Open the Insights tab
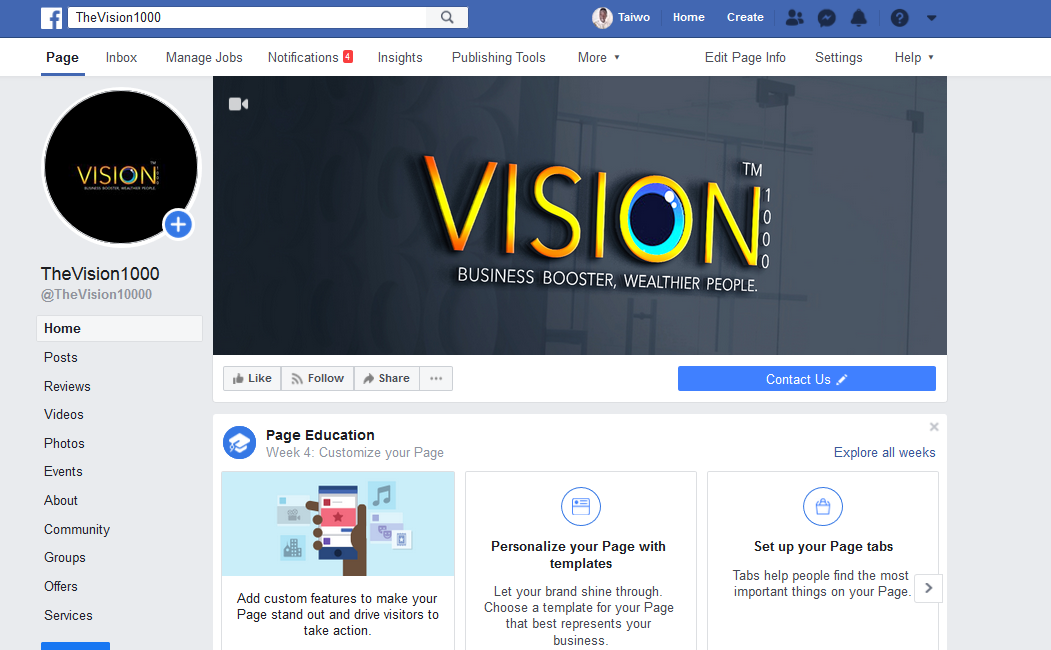Screen dimensions: 1051x650 pyautogui.click(x=400, y=58)
